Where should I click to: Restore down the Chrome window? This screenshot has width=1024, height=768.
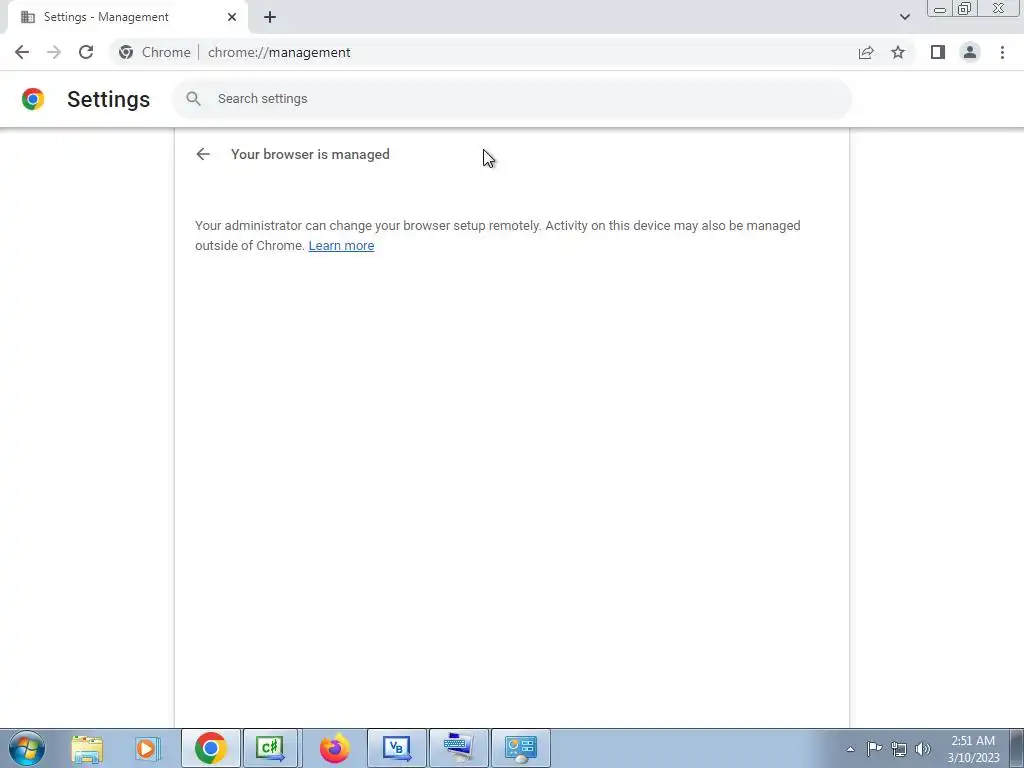pyautogui.click(x=964, y=9)
